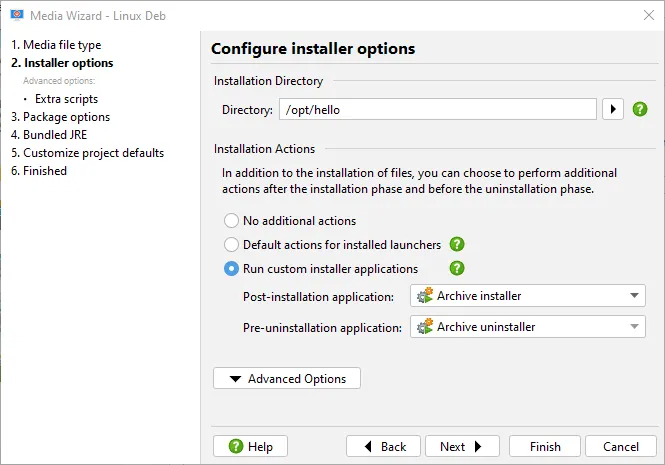This screenshot has width=665, height=465.
Task: Click the Archive uninstaller gear icon
Action: click(425, 326)
